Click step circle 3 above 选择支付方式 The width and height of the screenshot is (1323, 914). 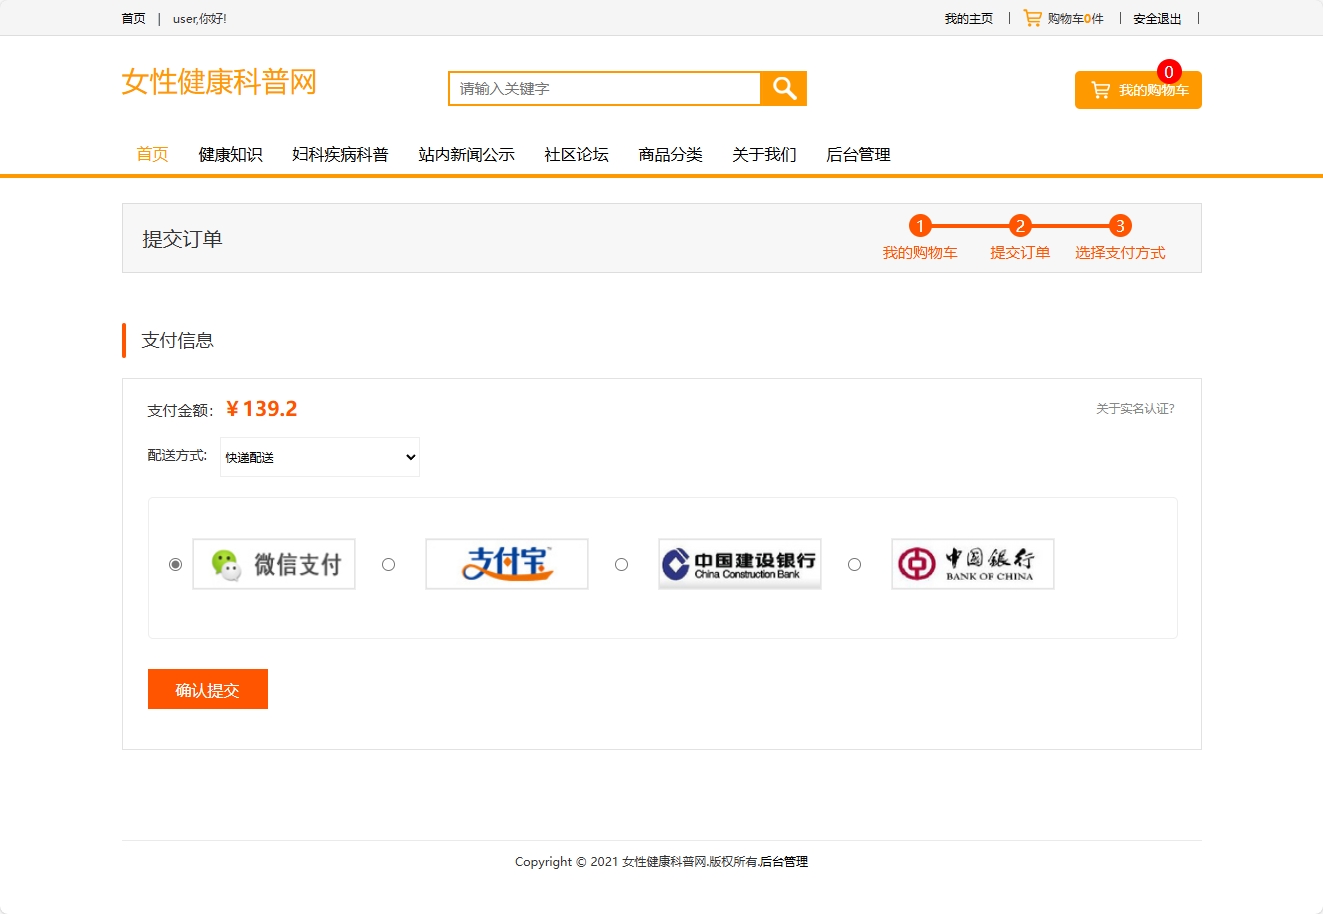click(x=1119, y=225)
